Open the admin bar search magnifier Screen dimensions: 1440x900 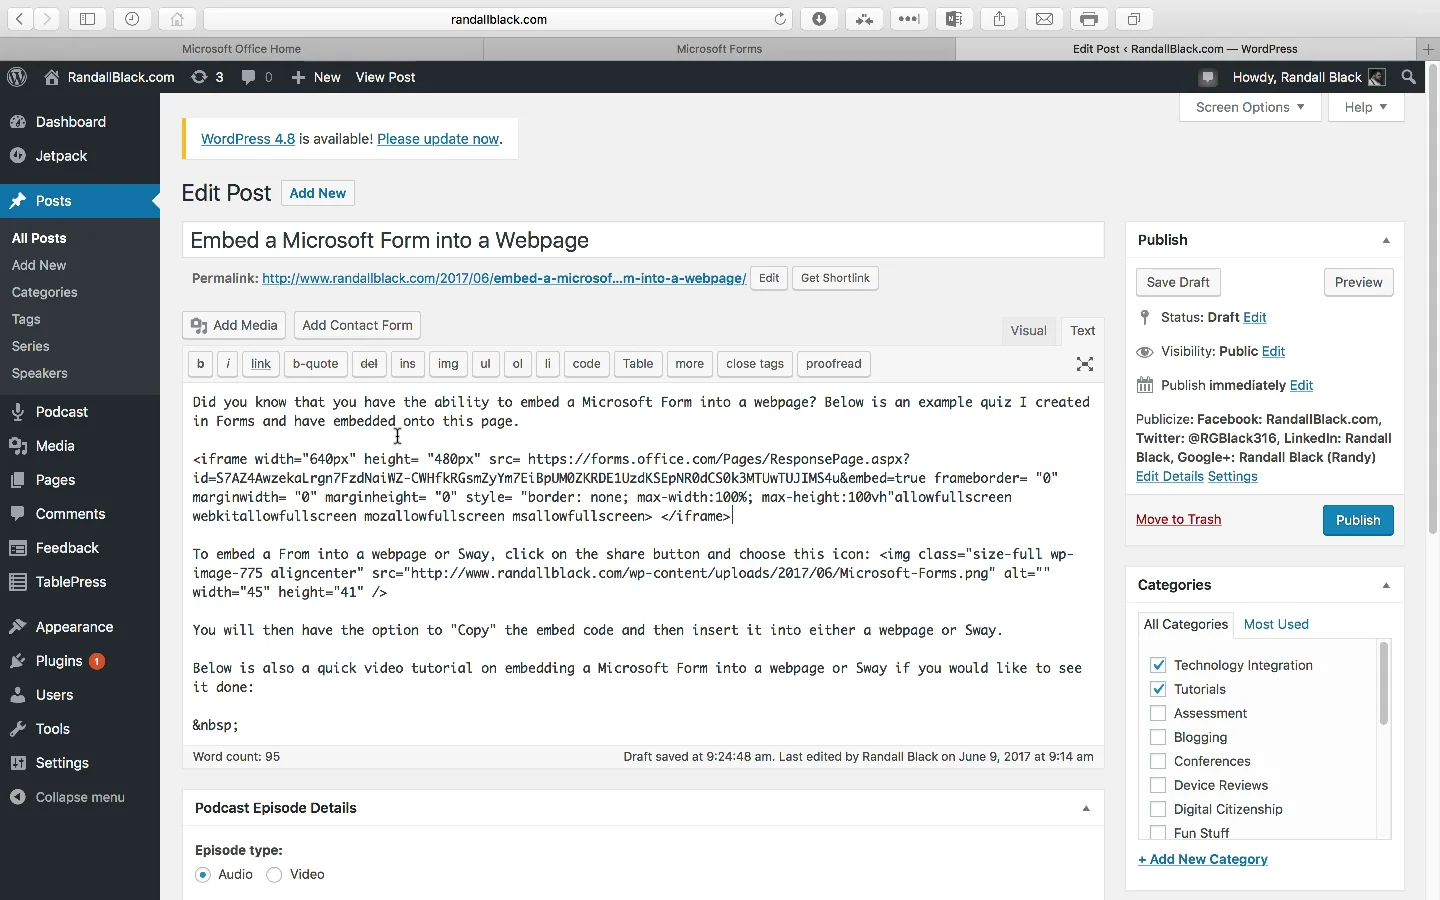1409,77
